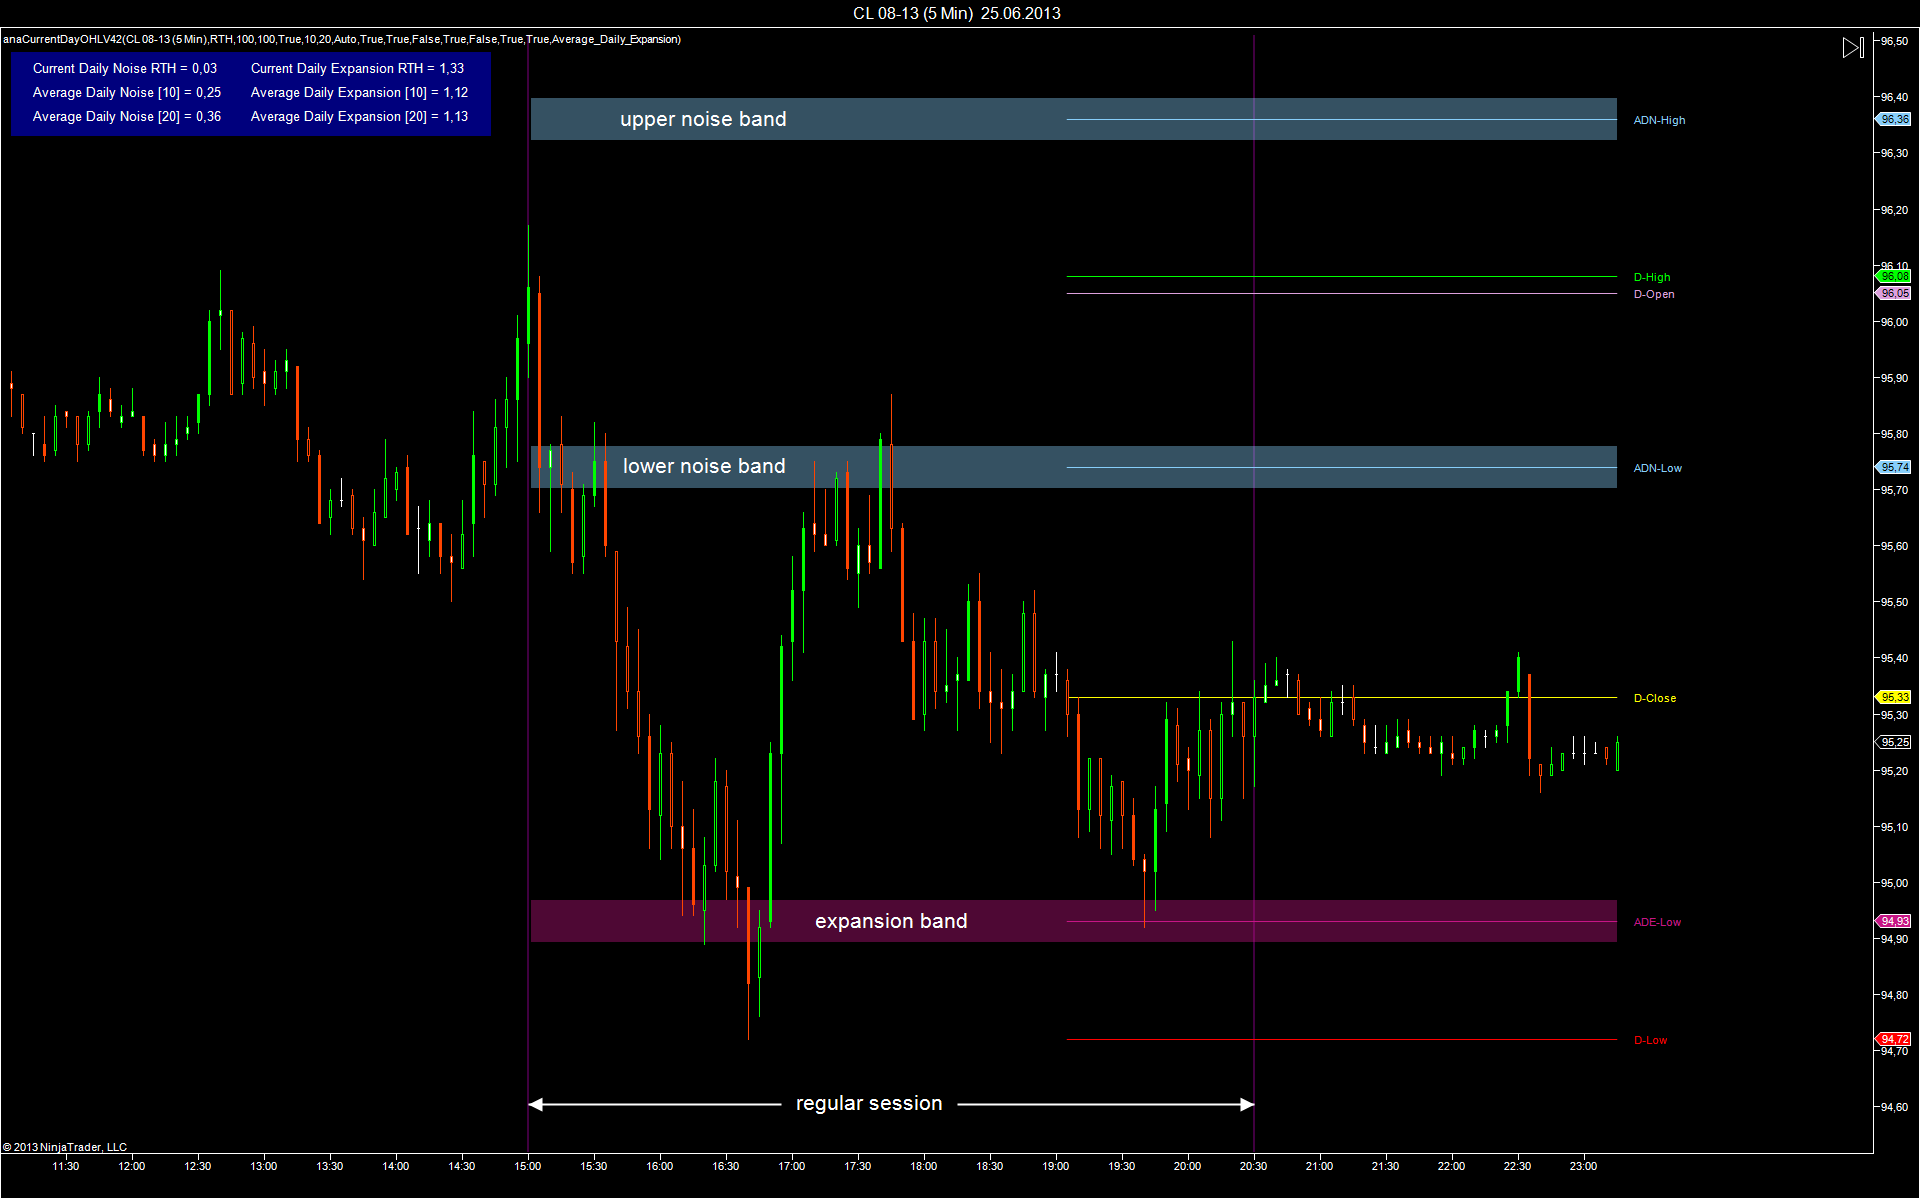Click the red D-Low line label

tap(1650, 1040)
